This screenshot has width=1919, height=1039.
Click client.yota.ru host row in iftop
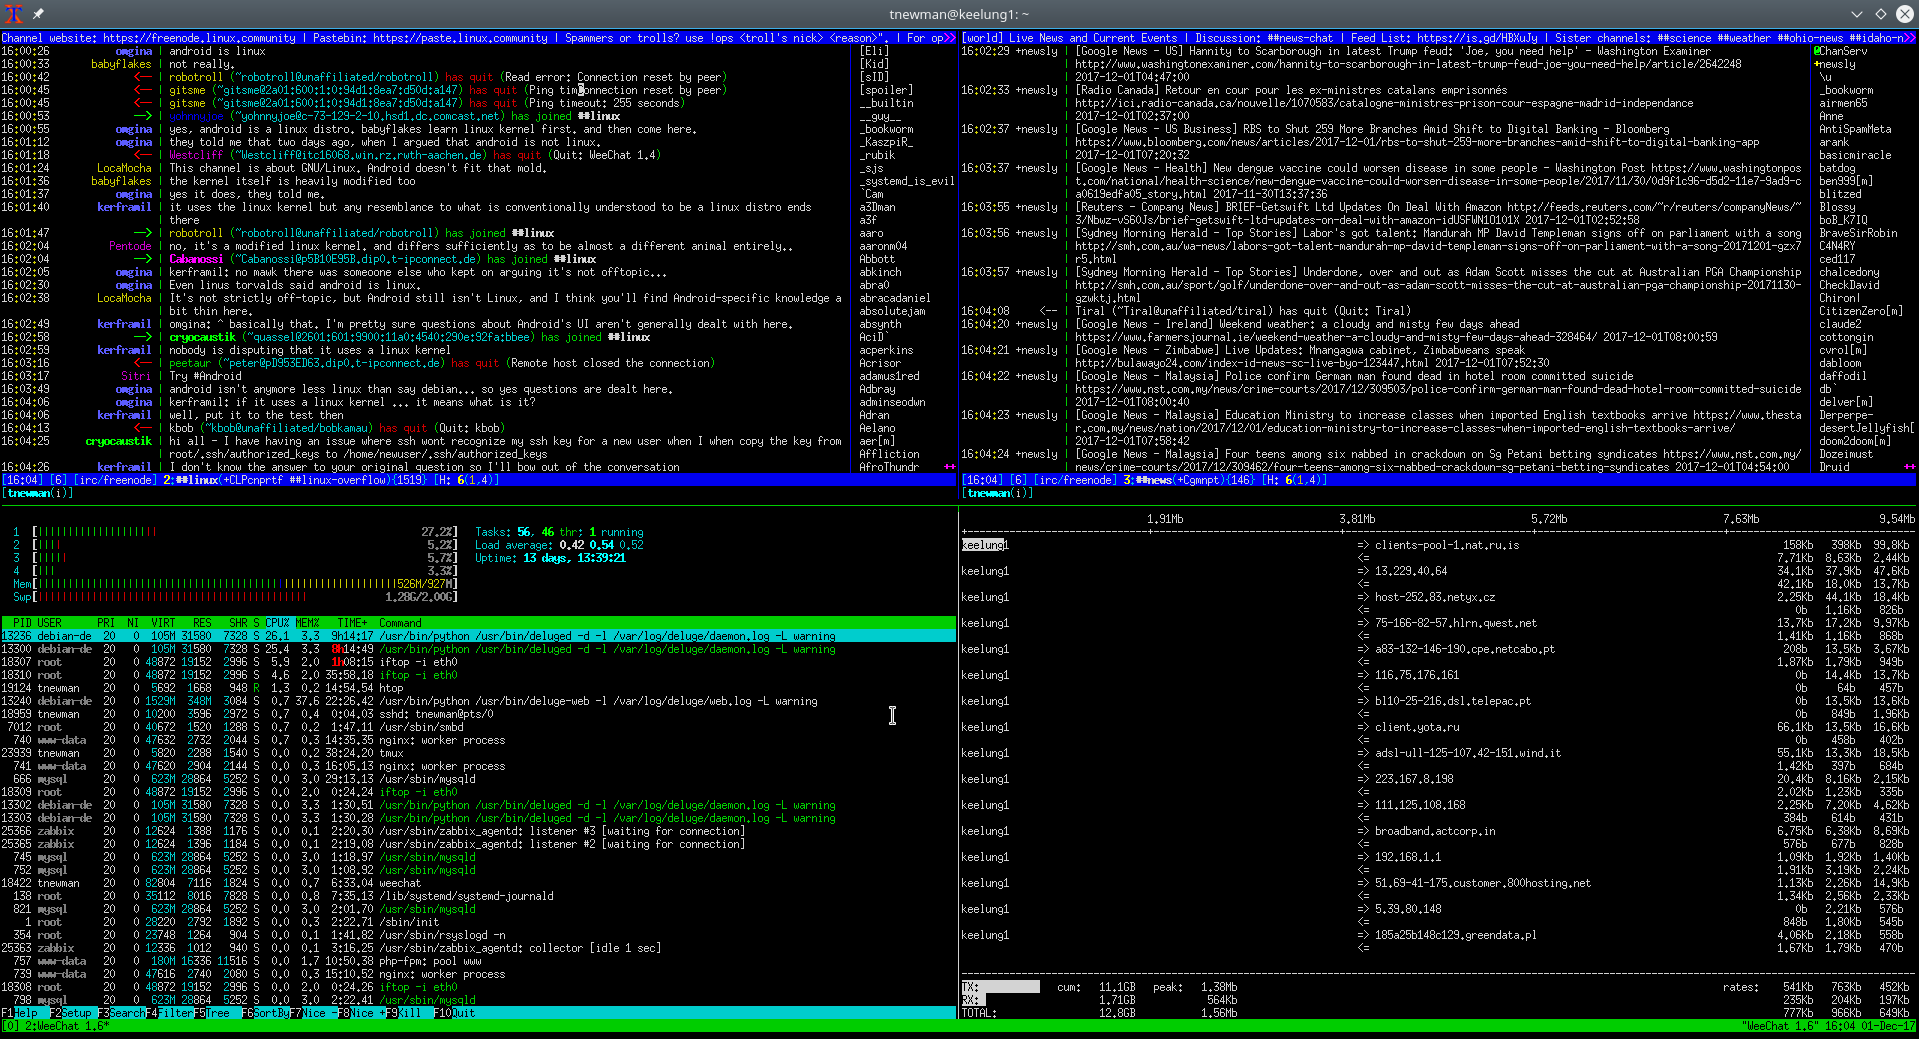(x=1417, y=727)
